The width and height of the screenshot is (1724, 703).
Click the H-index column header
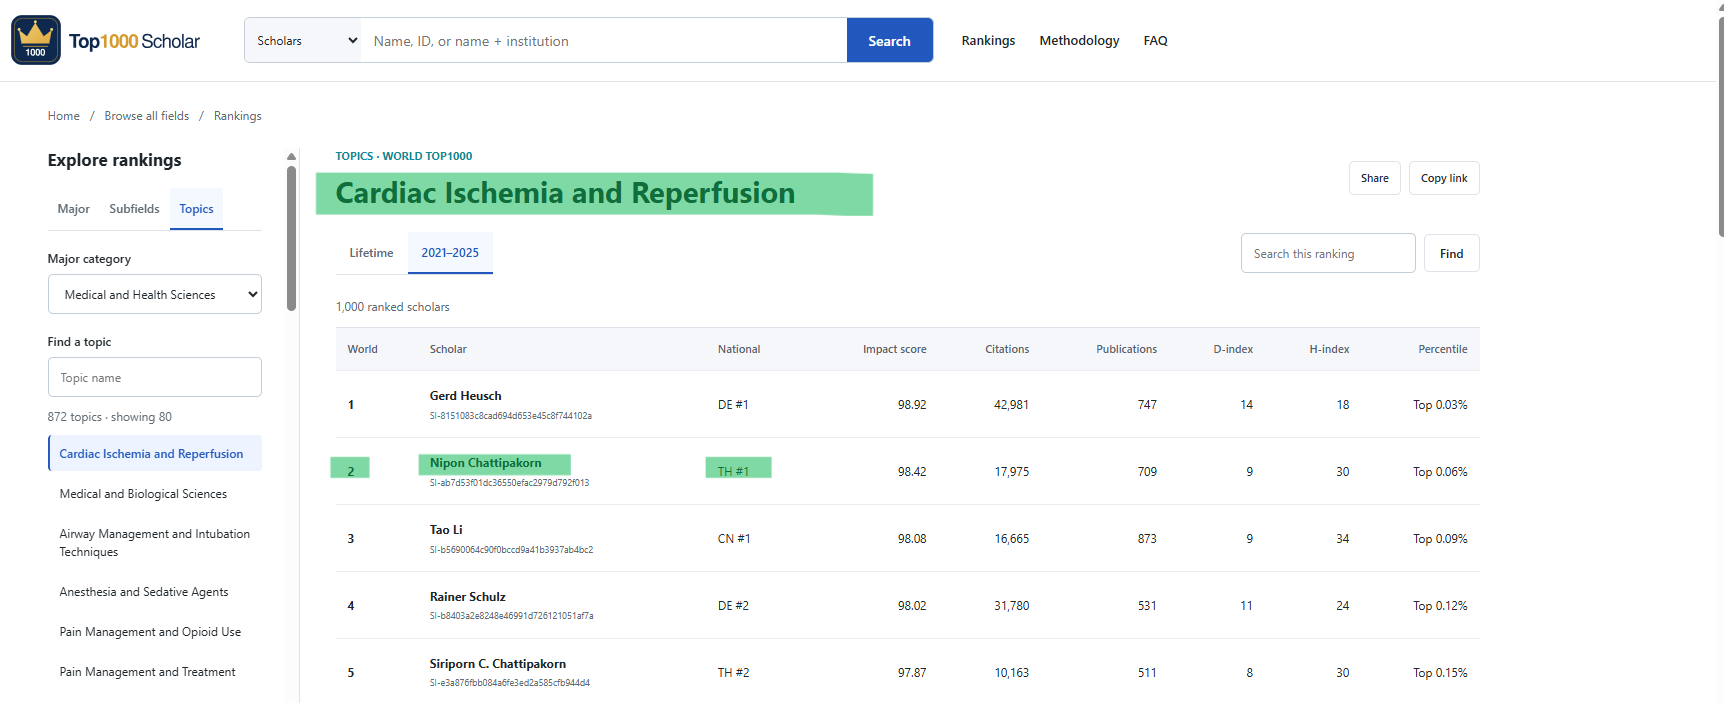point(1329,349)
